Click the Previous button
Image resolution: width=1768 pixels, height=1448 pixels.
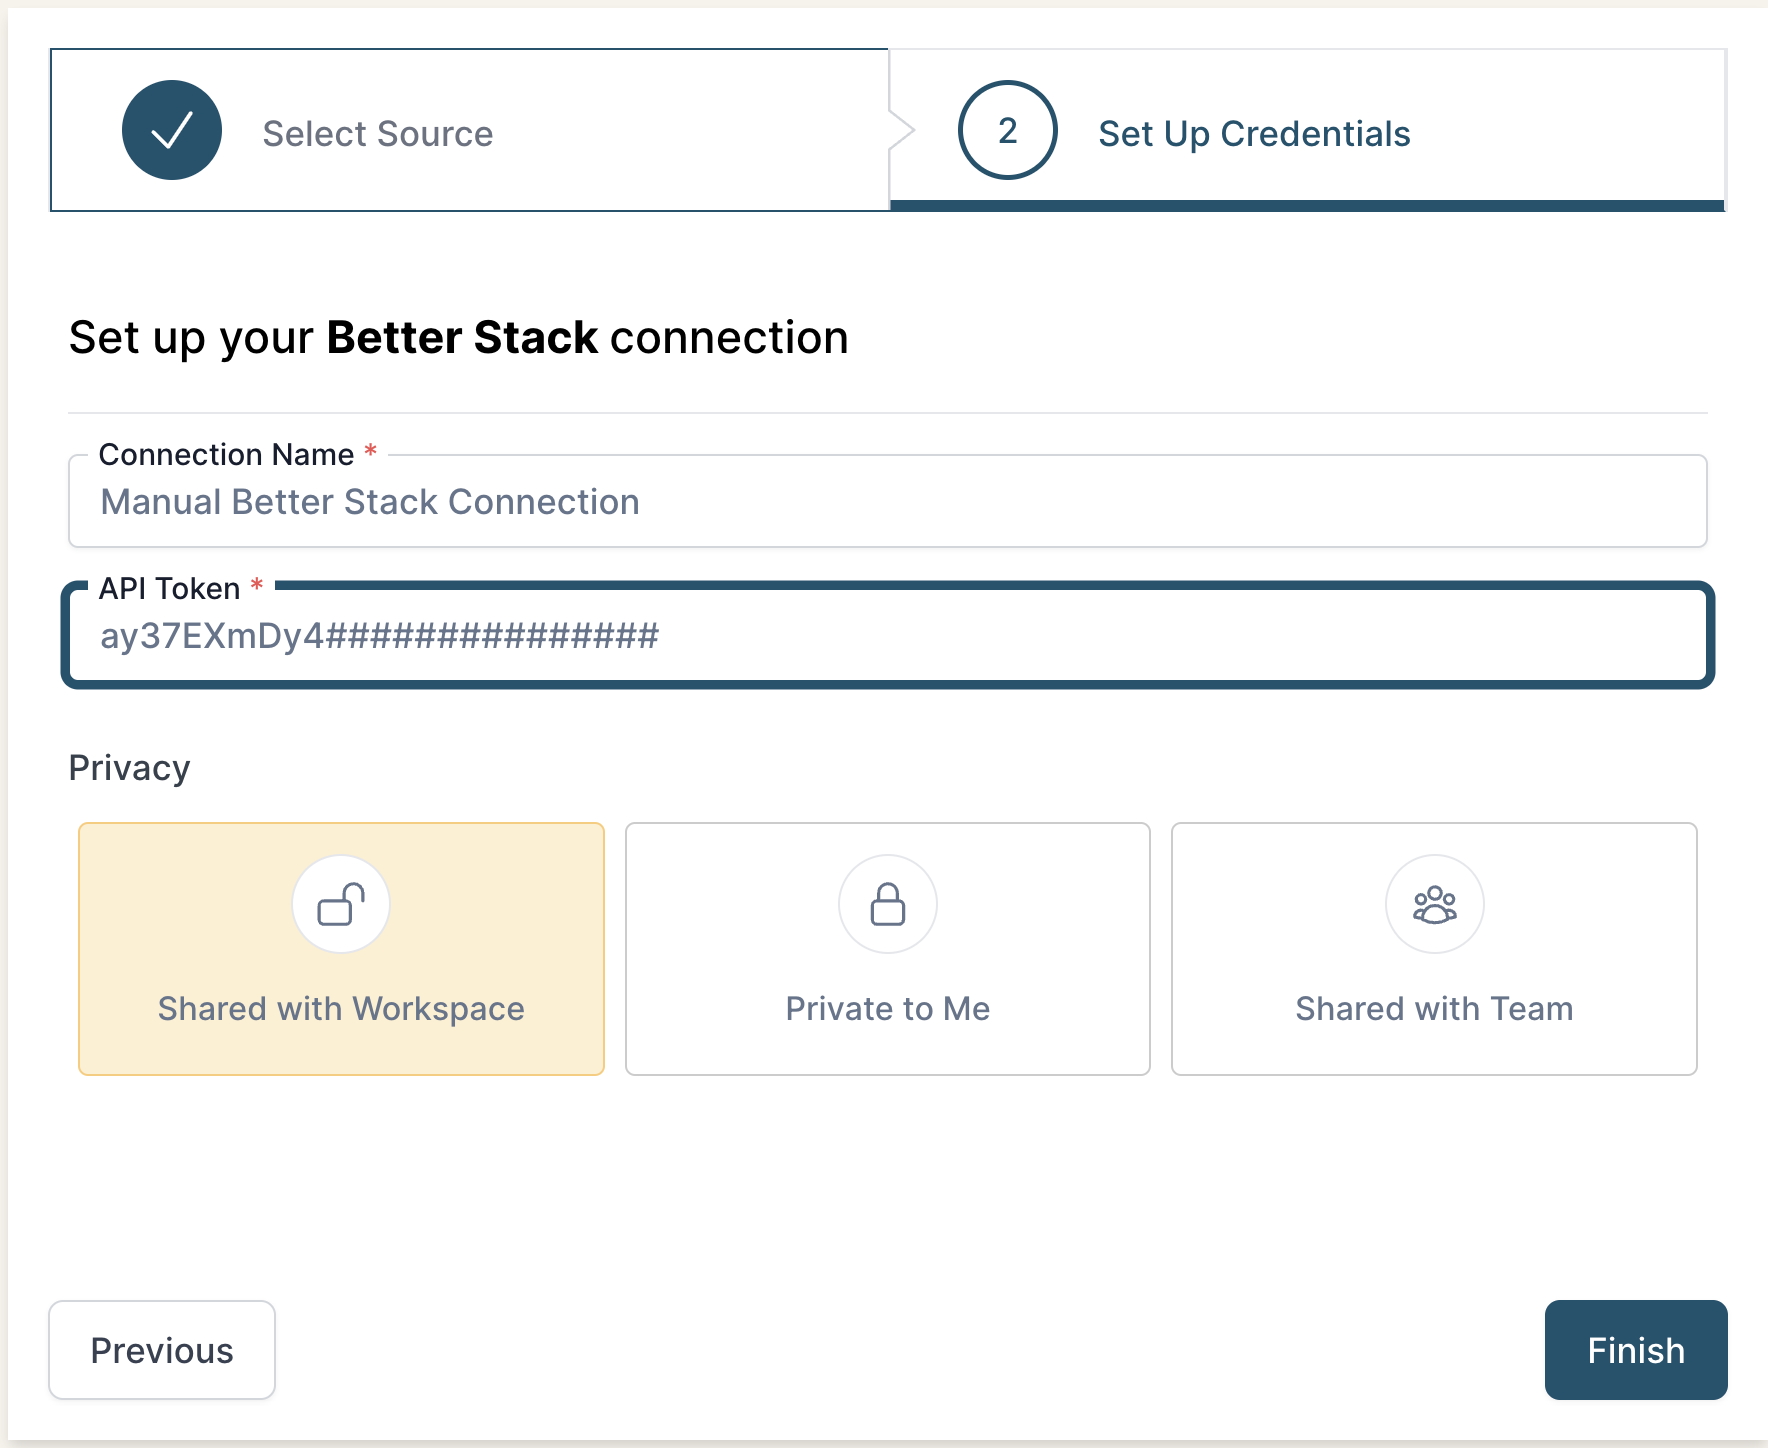tap(162, 1350)
